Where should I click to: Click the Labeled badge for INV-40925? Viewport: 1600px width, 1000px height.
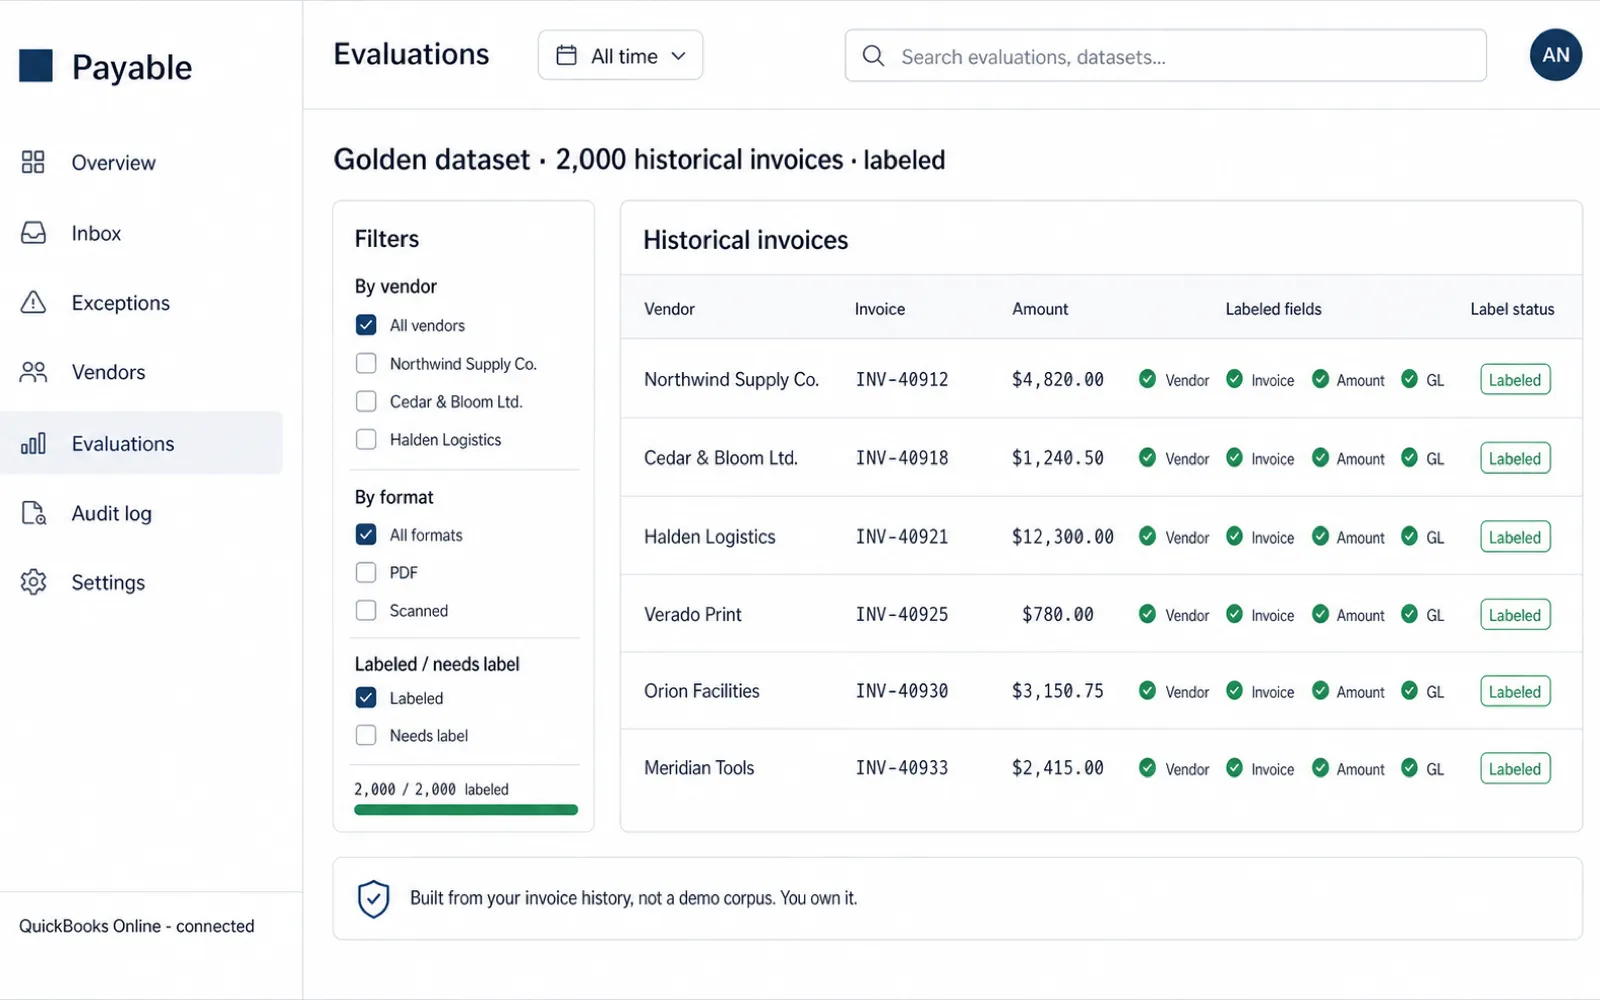pyautogui.click(x=1515, y=614)
